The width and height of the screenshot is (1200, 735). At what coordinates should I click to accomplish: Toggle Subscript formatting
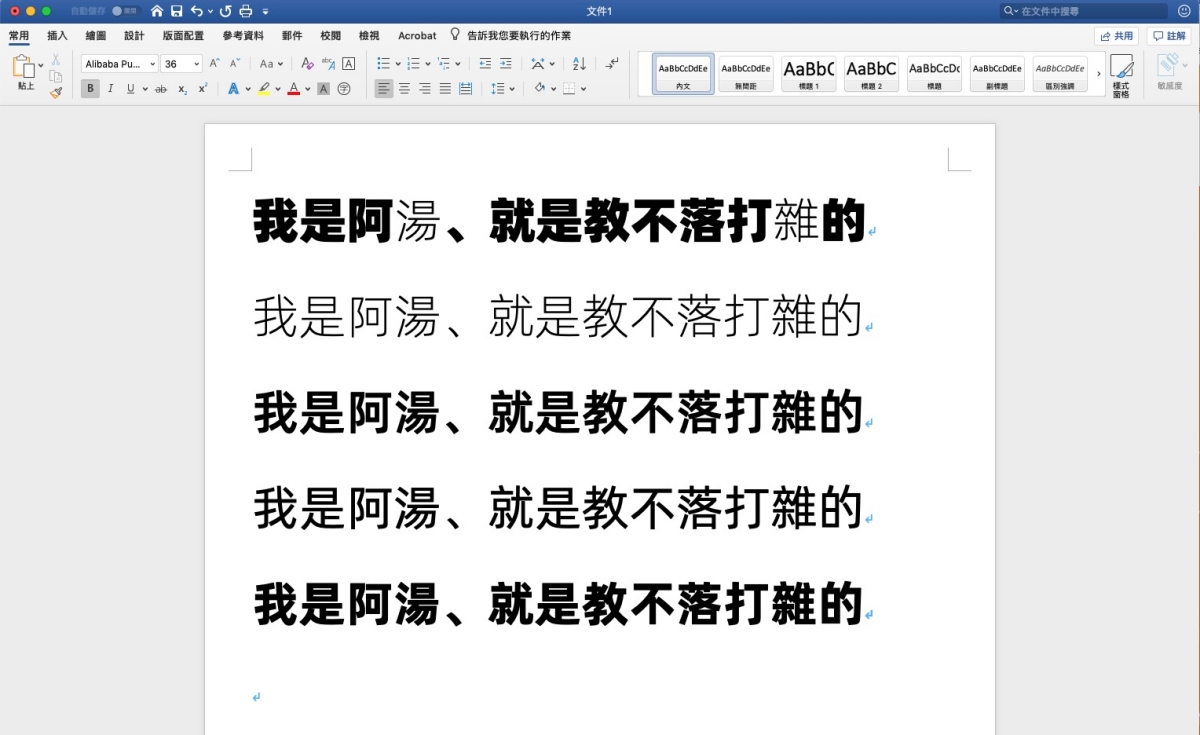182,88
